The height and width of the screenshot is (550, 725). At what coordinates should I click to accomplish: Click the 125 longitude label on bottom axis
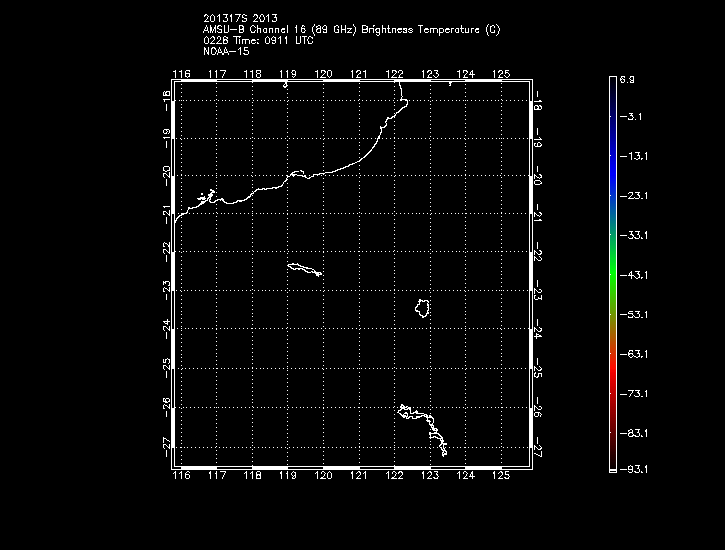501,477
